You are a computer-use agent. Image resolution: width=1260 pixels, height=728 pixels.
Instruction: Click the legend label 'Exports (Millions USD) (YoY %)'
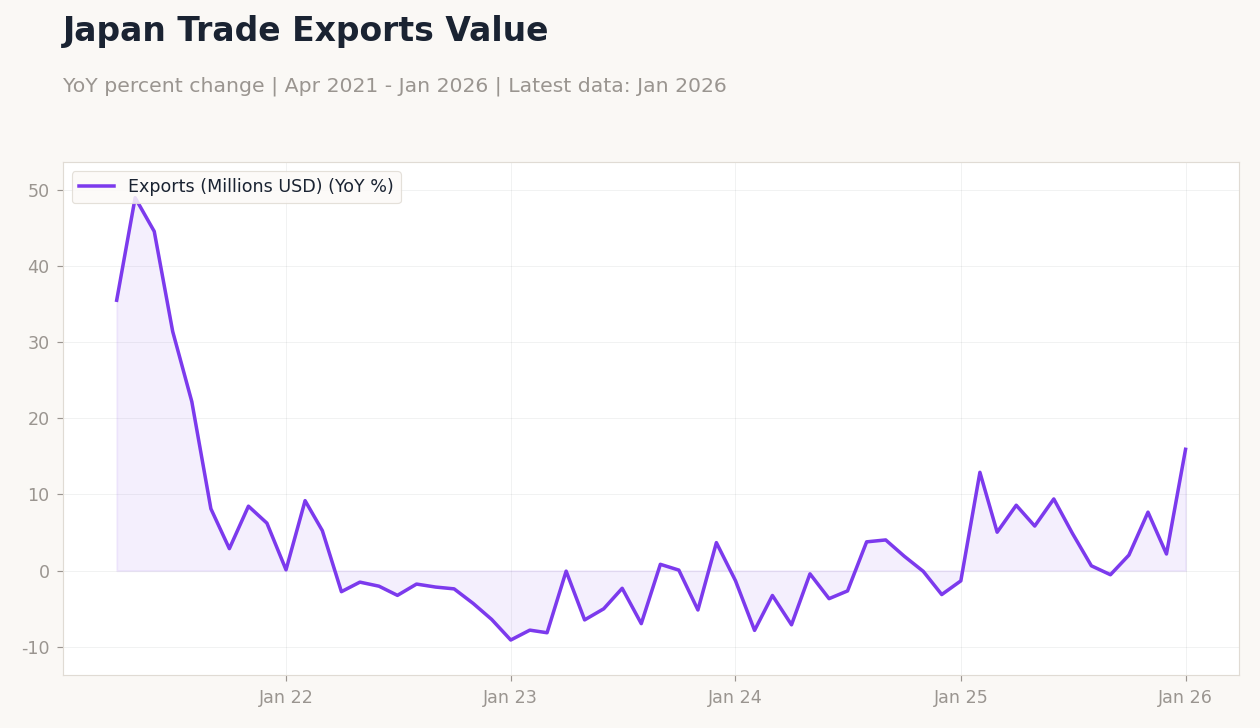261,187
